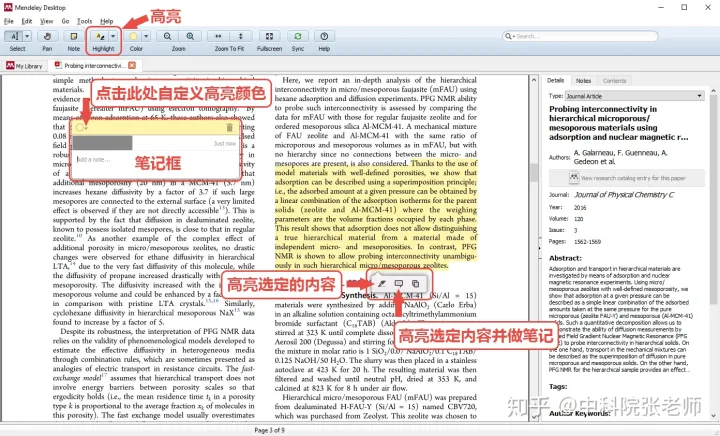
Task: Open the Help toolbar icon
Action: [x=324, y=36]
